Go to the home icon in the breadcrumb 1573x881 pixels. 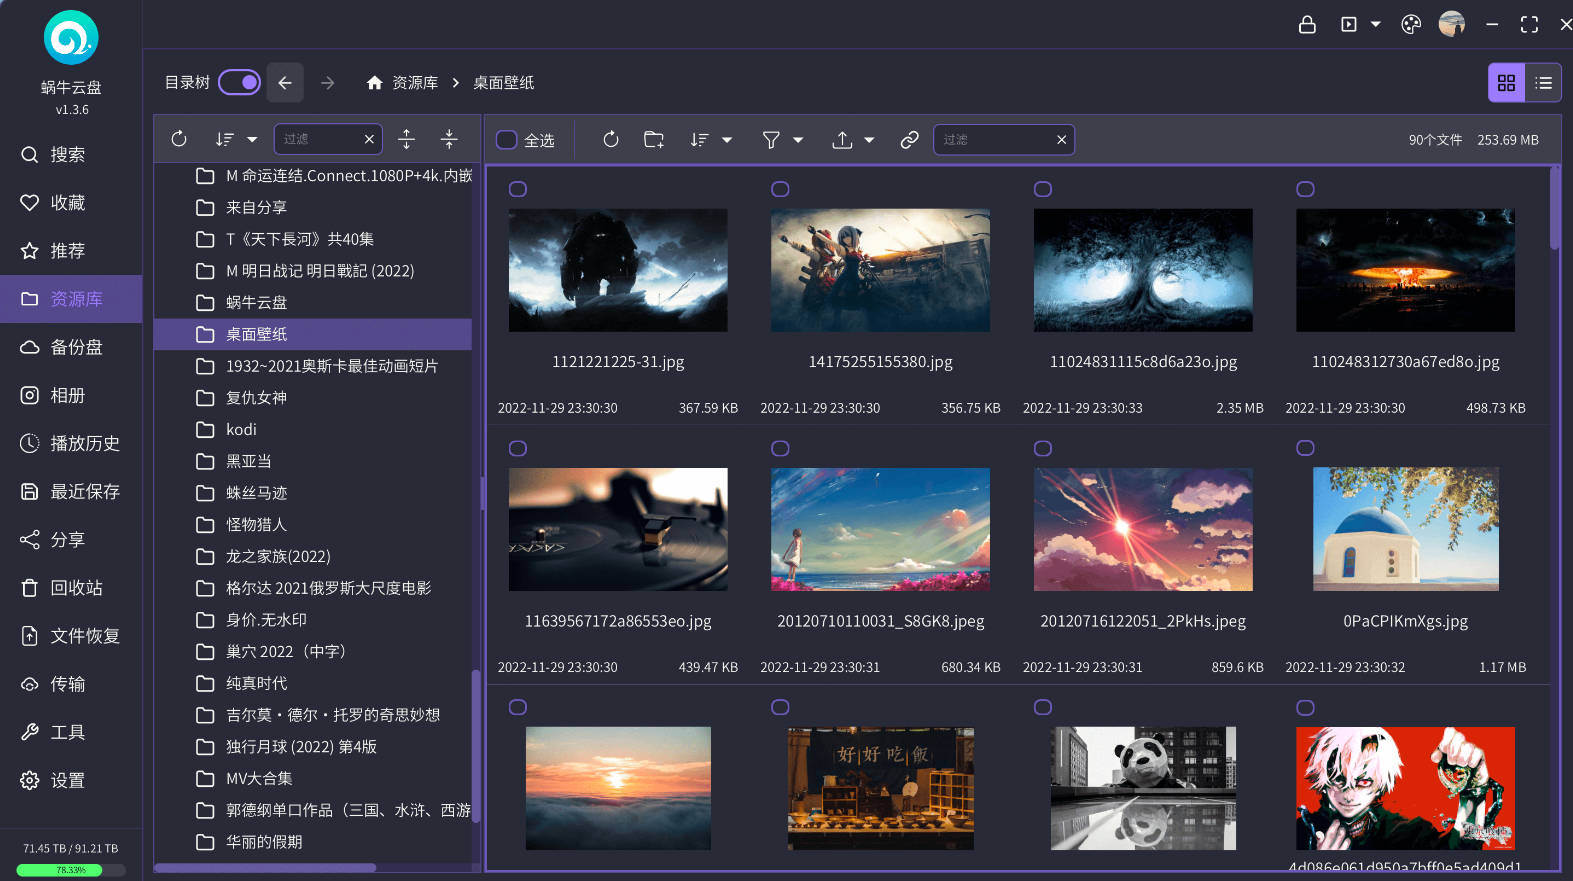click(374, 83)
